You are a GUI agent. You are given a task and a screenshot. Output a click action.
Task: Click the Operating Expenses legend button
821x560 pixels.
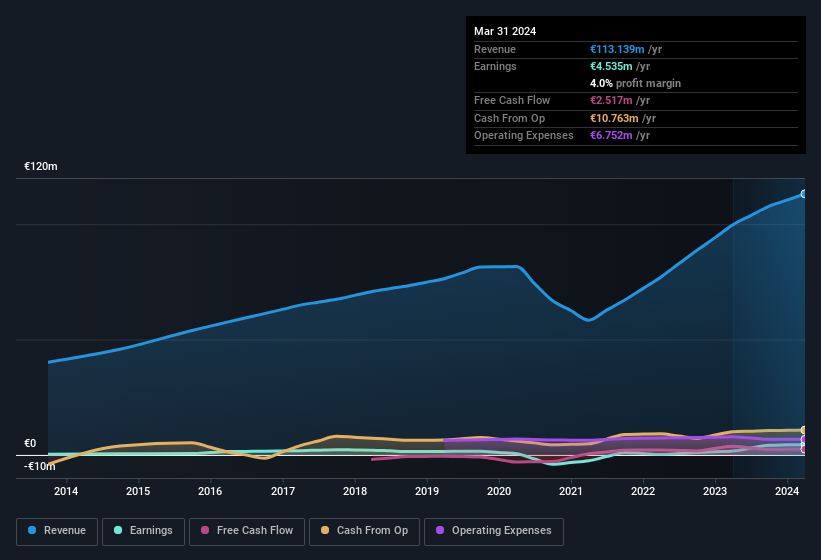click(494, 531)
